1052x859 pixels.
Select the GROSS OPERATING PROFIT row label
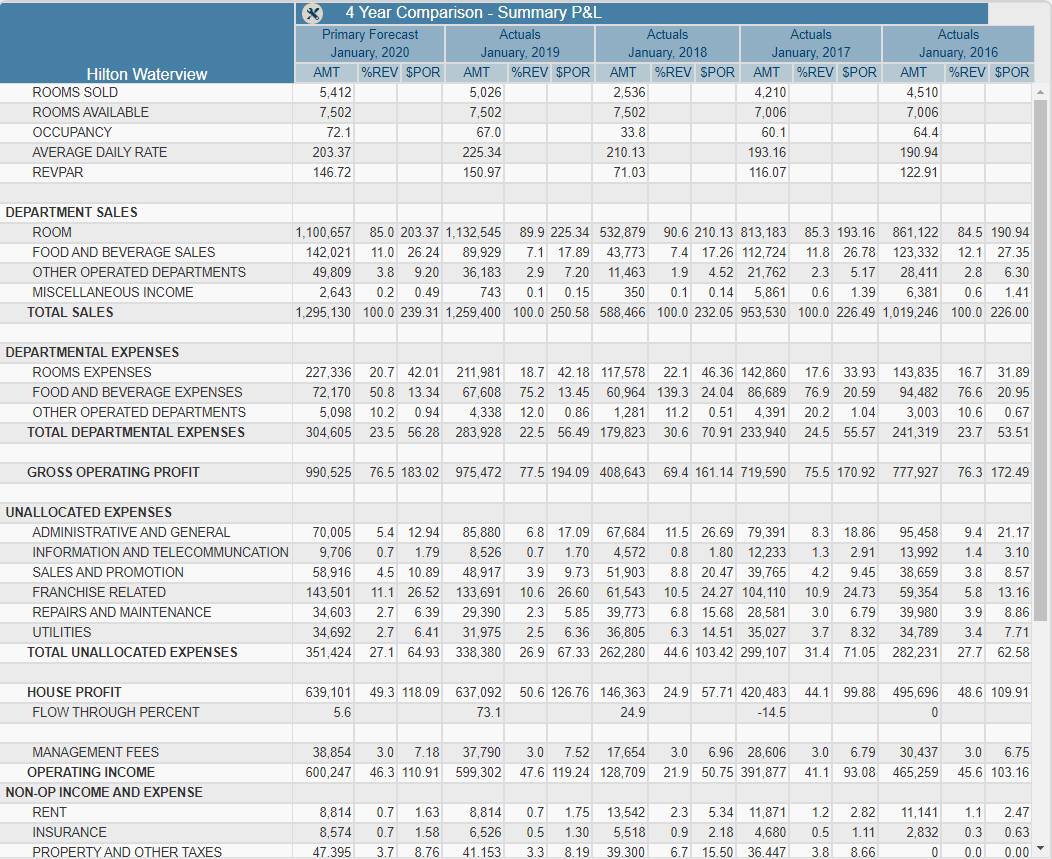(x=113, y=472)
